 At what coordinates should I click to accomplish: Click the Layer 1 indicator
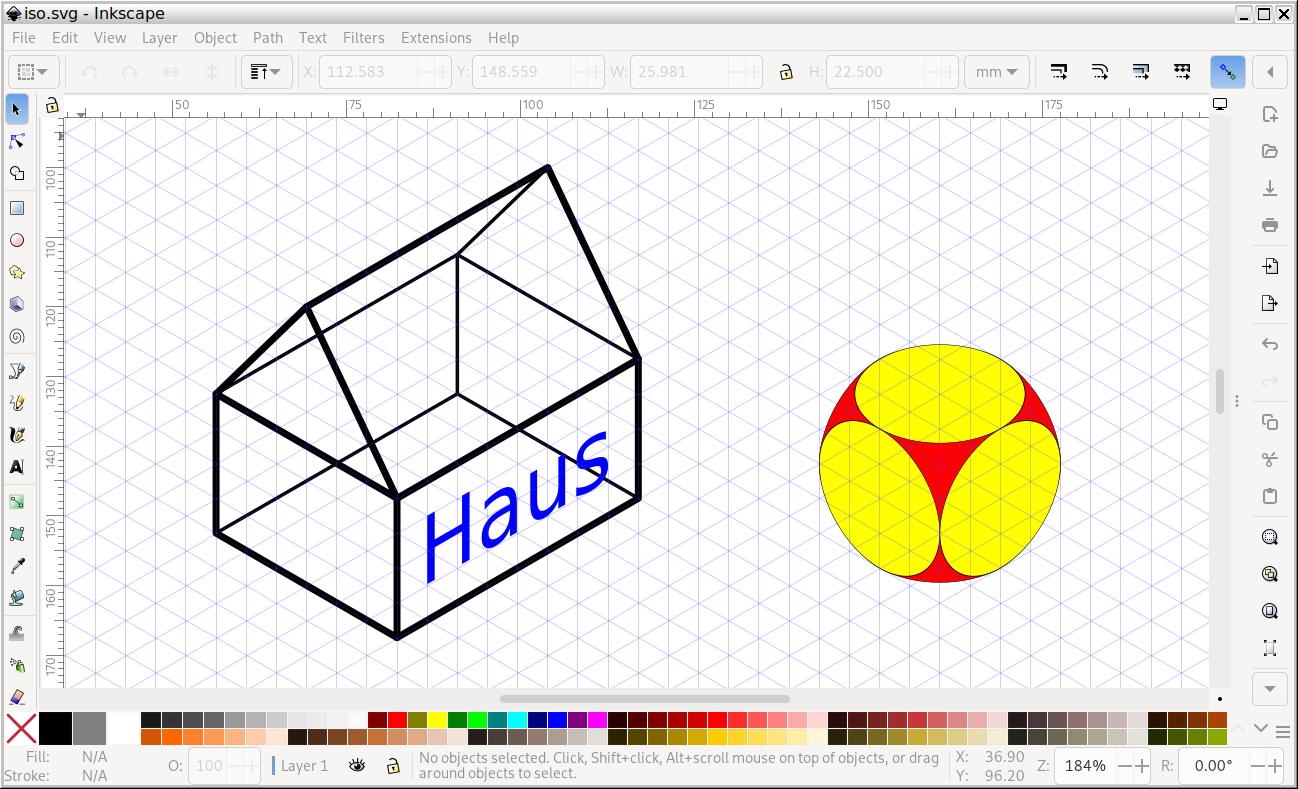pyautogui.click(x=304, y=766)
